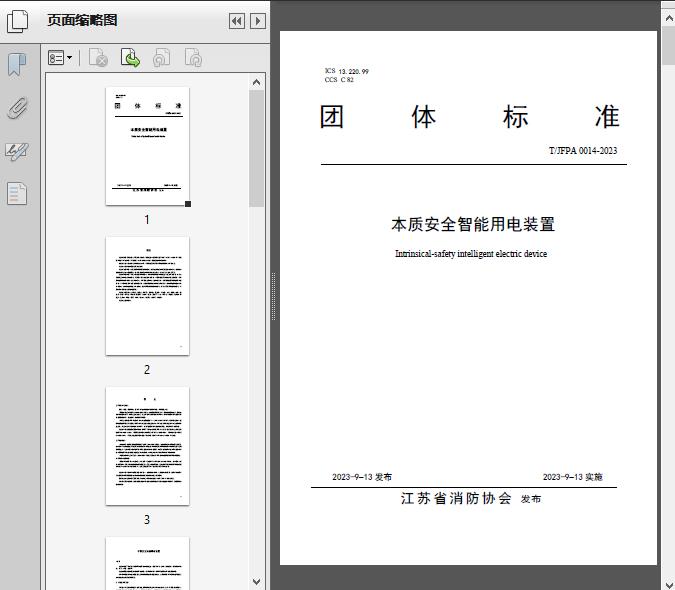Collapse the thumbnails pane with double-arrow button
Image resolution: width=675 pixels, height=590 pixels.
click(237, 21)
